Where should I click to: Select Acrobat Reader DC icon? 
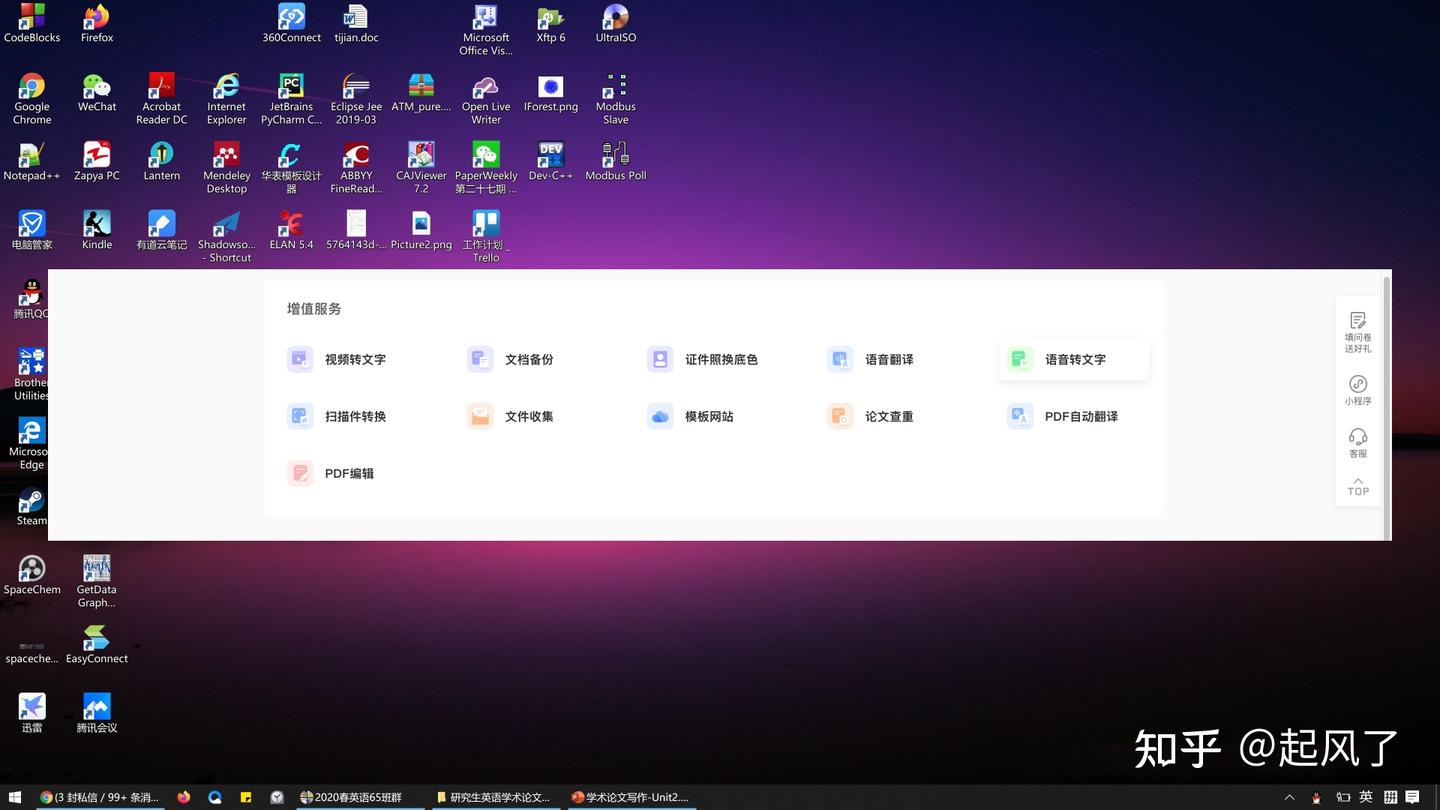(161, 99)
